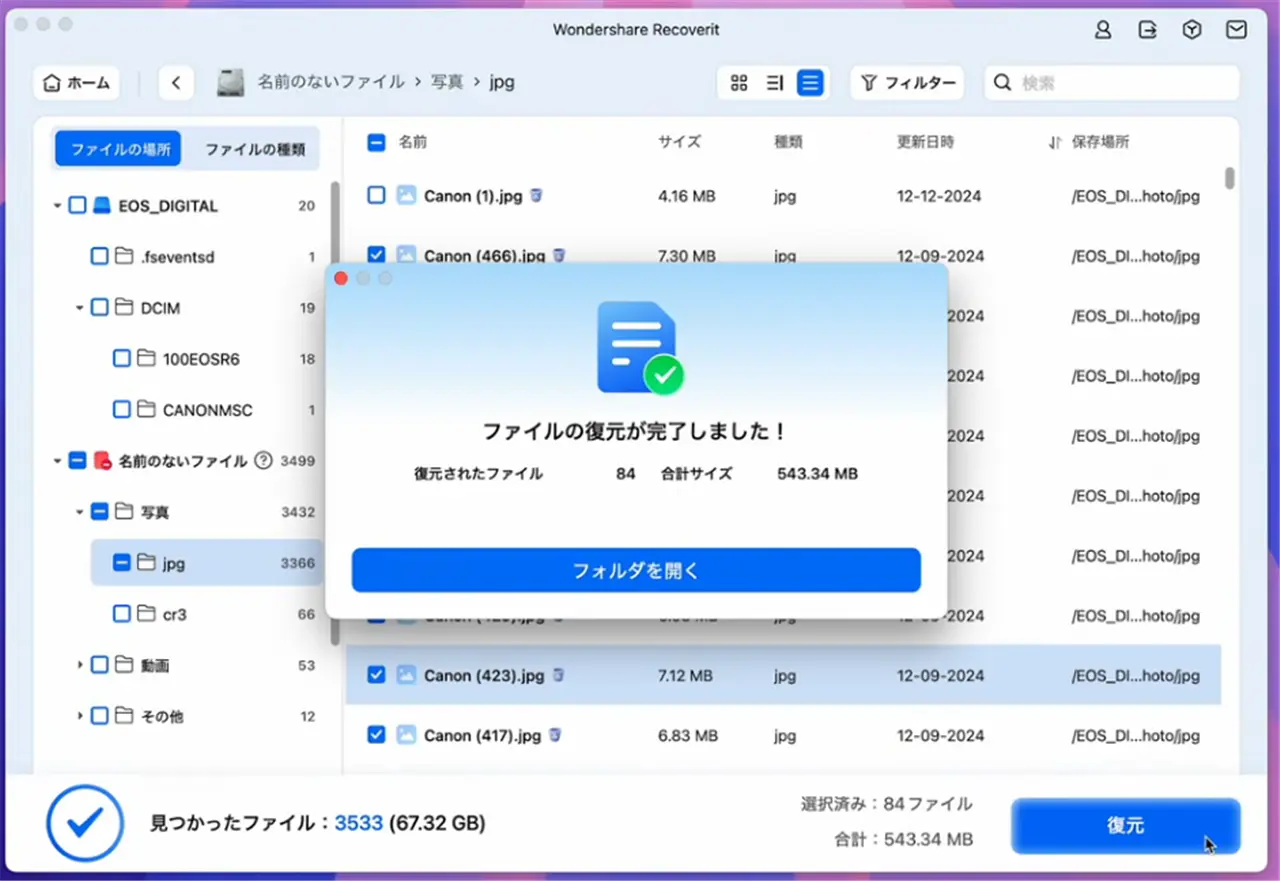Uncheck the Canon (423).jpg checkbox
Screen dimensions: 1280x881
pos(376,676)
